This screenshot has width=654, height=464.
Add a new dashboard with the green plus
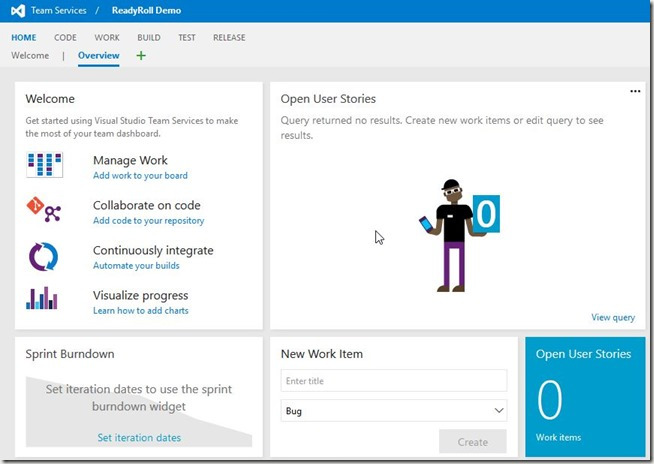tap(141, 55)
